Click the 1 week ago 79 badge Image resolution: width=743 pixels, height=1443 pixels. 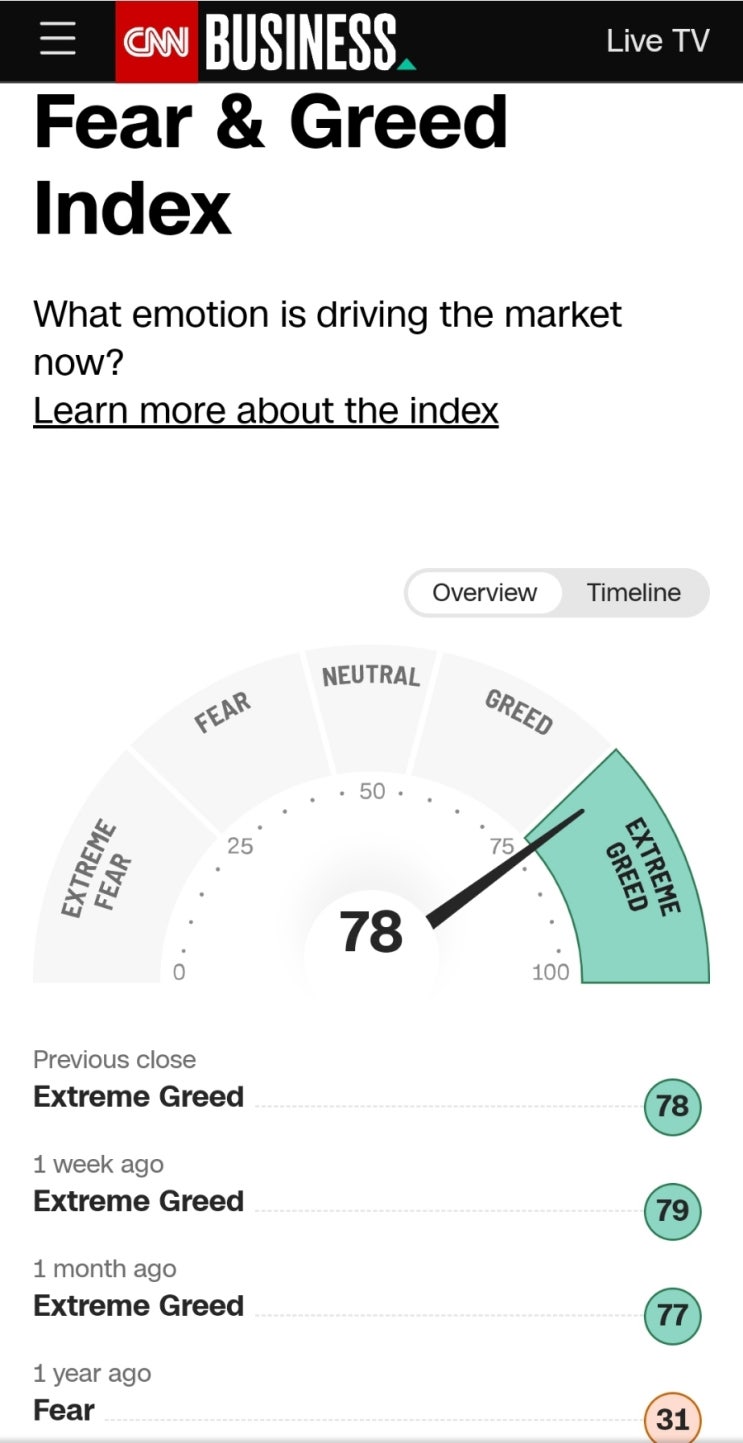tap(672, 1210)
